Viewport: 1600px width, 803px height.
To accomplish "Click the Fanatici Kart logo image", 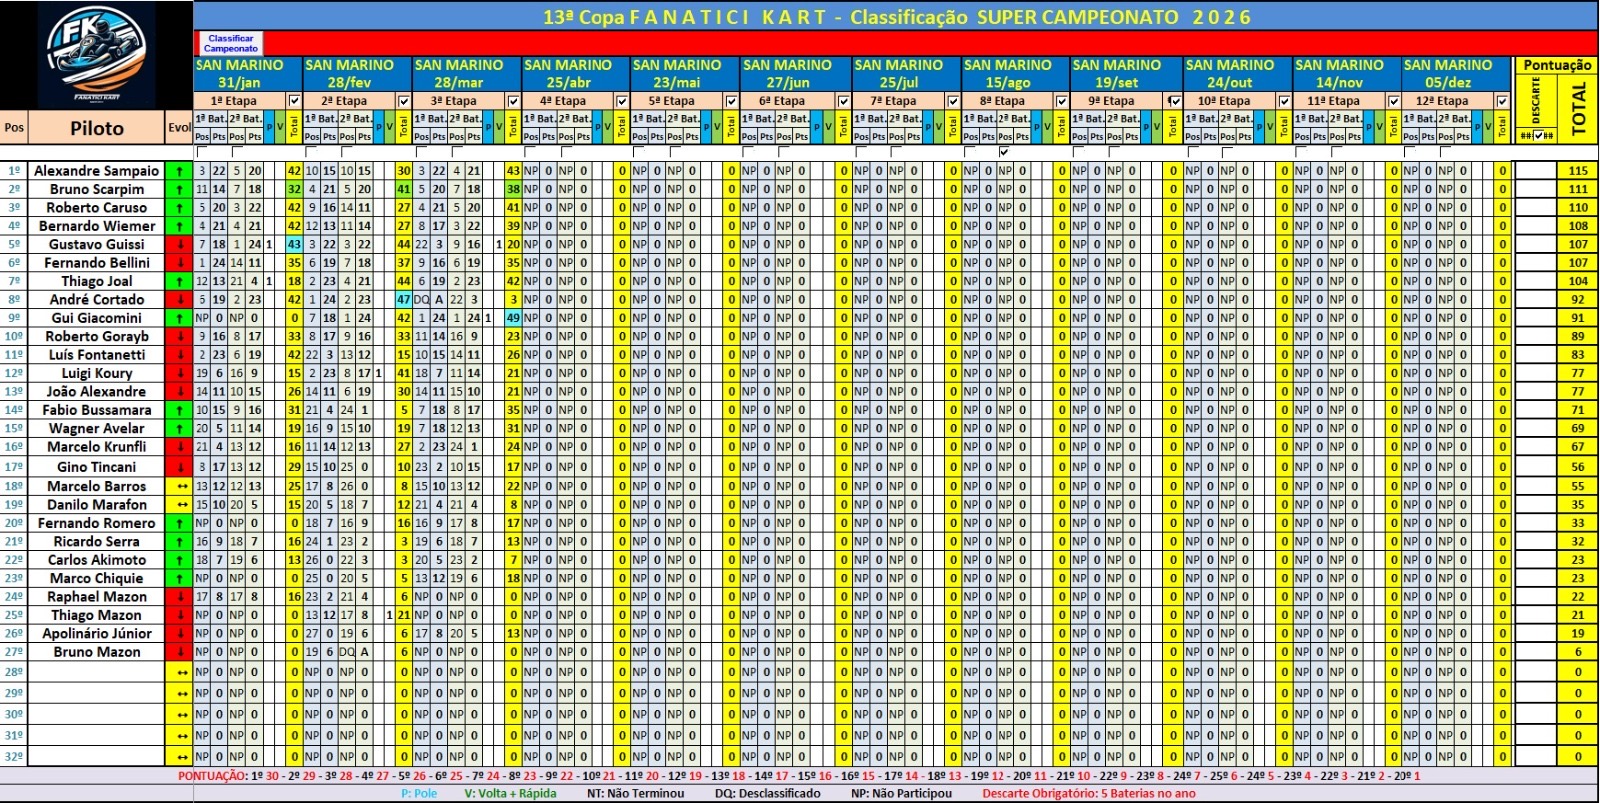I will (96, 54).
